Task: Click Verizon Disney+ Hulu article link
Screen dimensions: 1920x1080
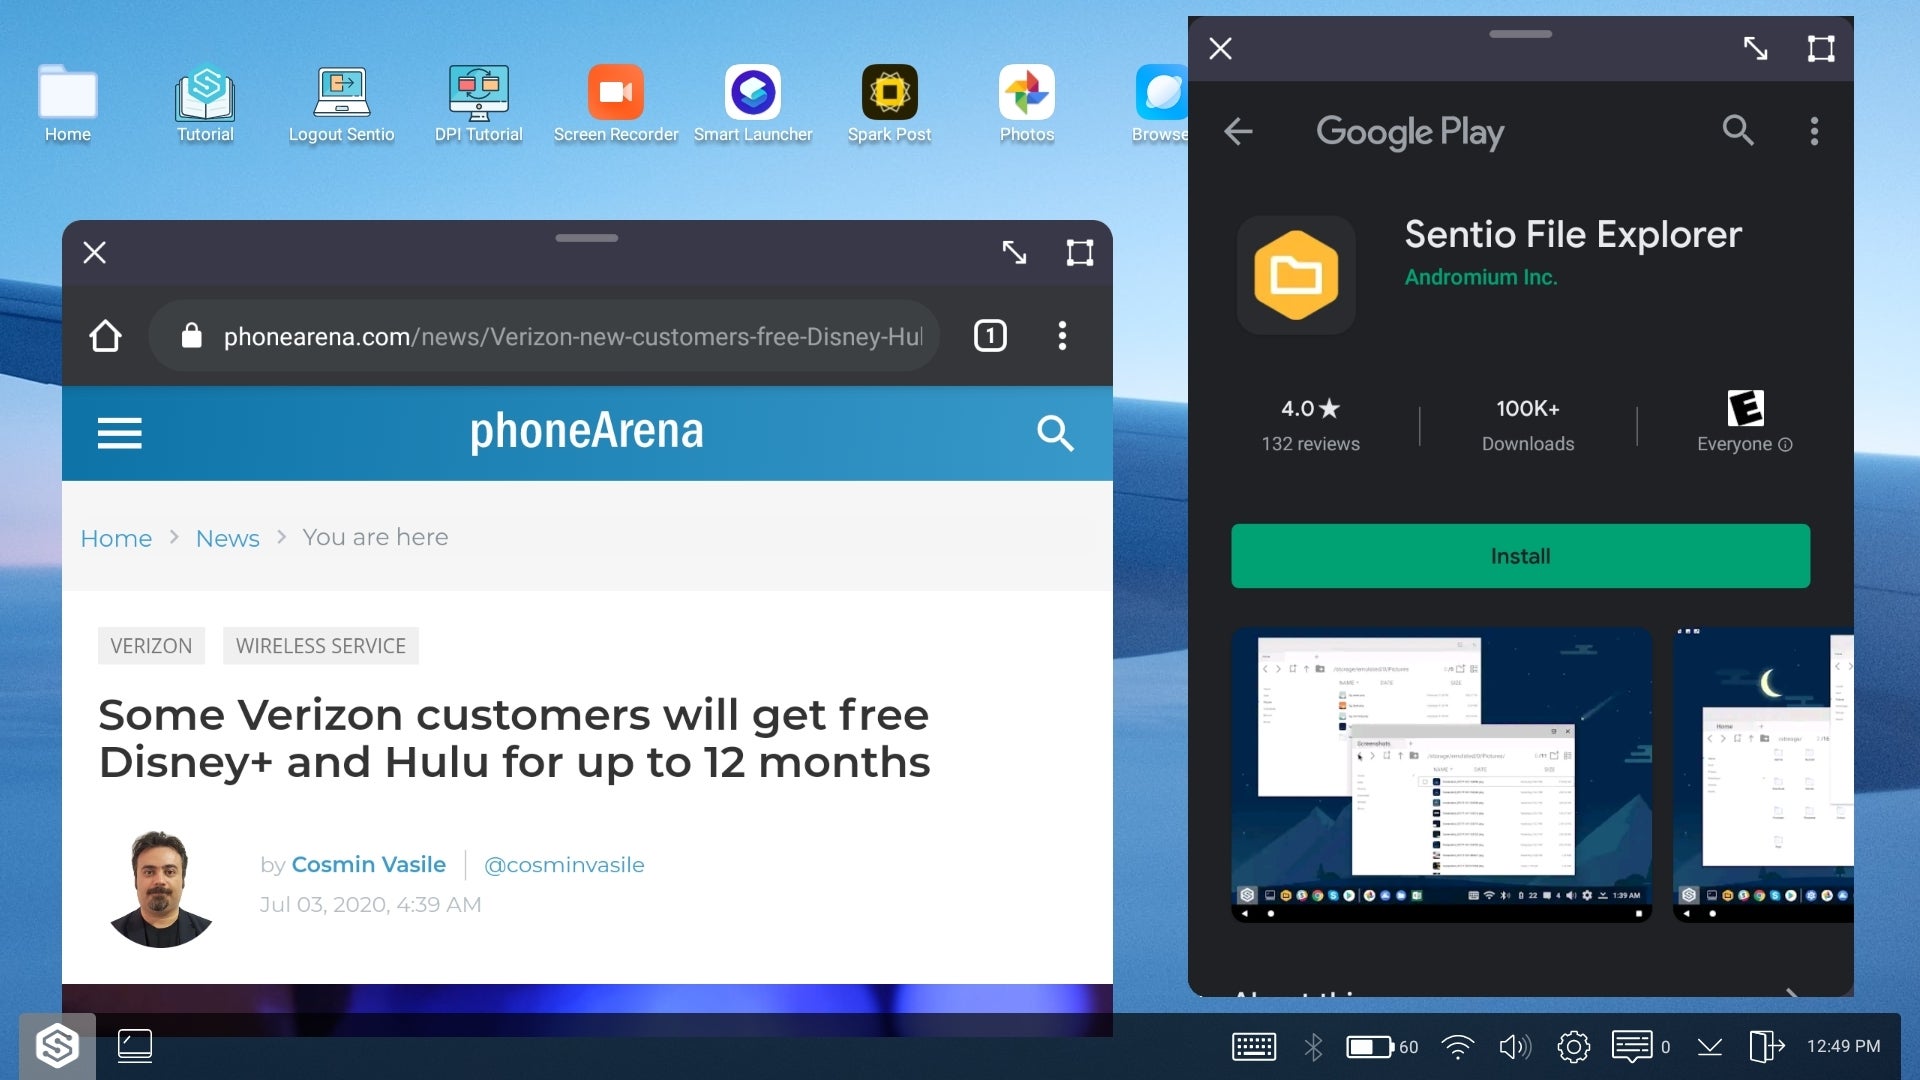Action: click(x=513, y=737)
